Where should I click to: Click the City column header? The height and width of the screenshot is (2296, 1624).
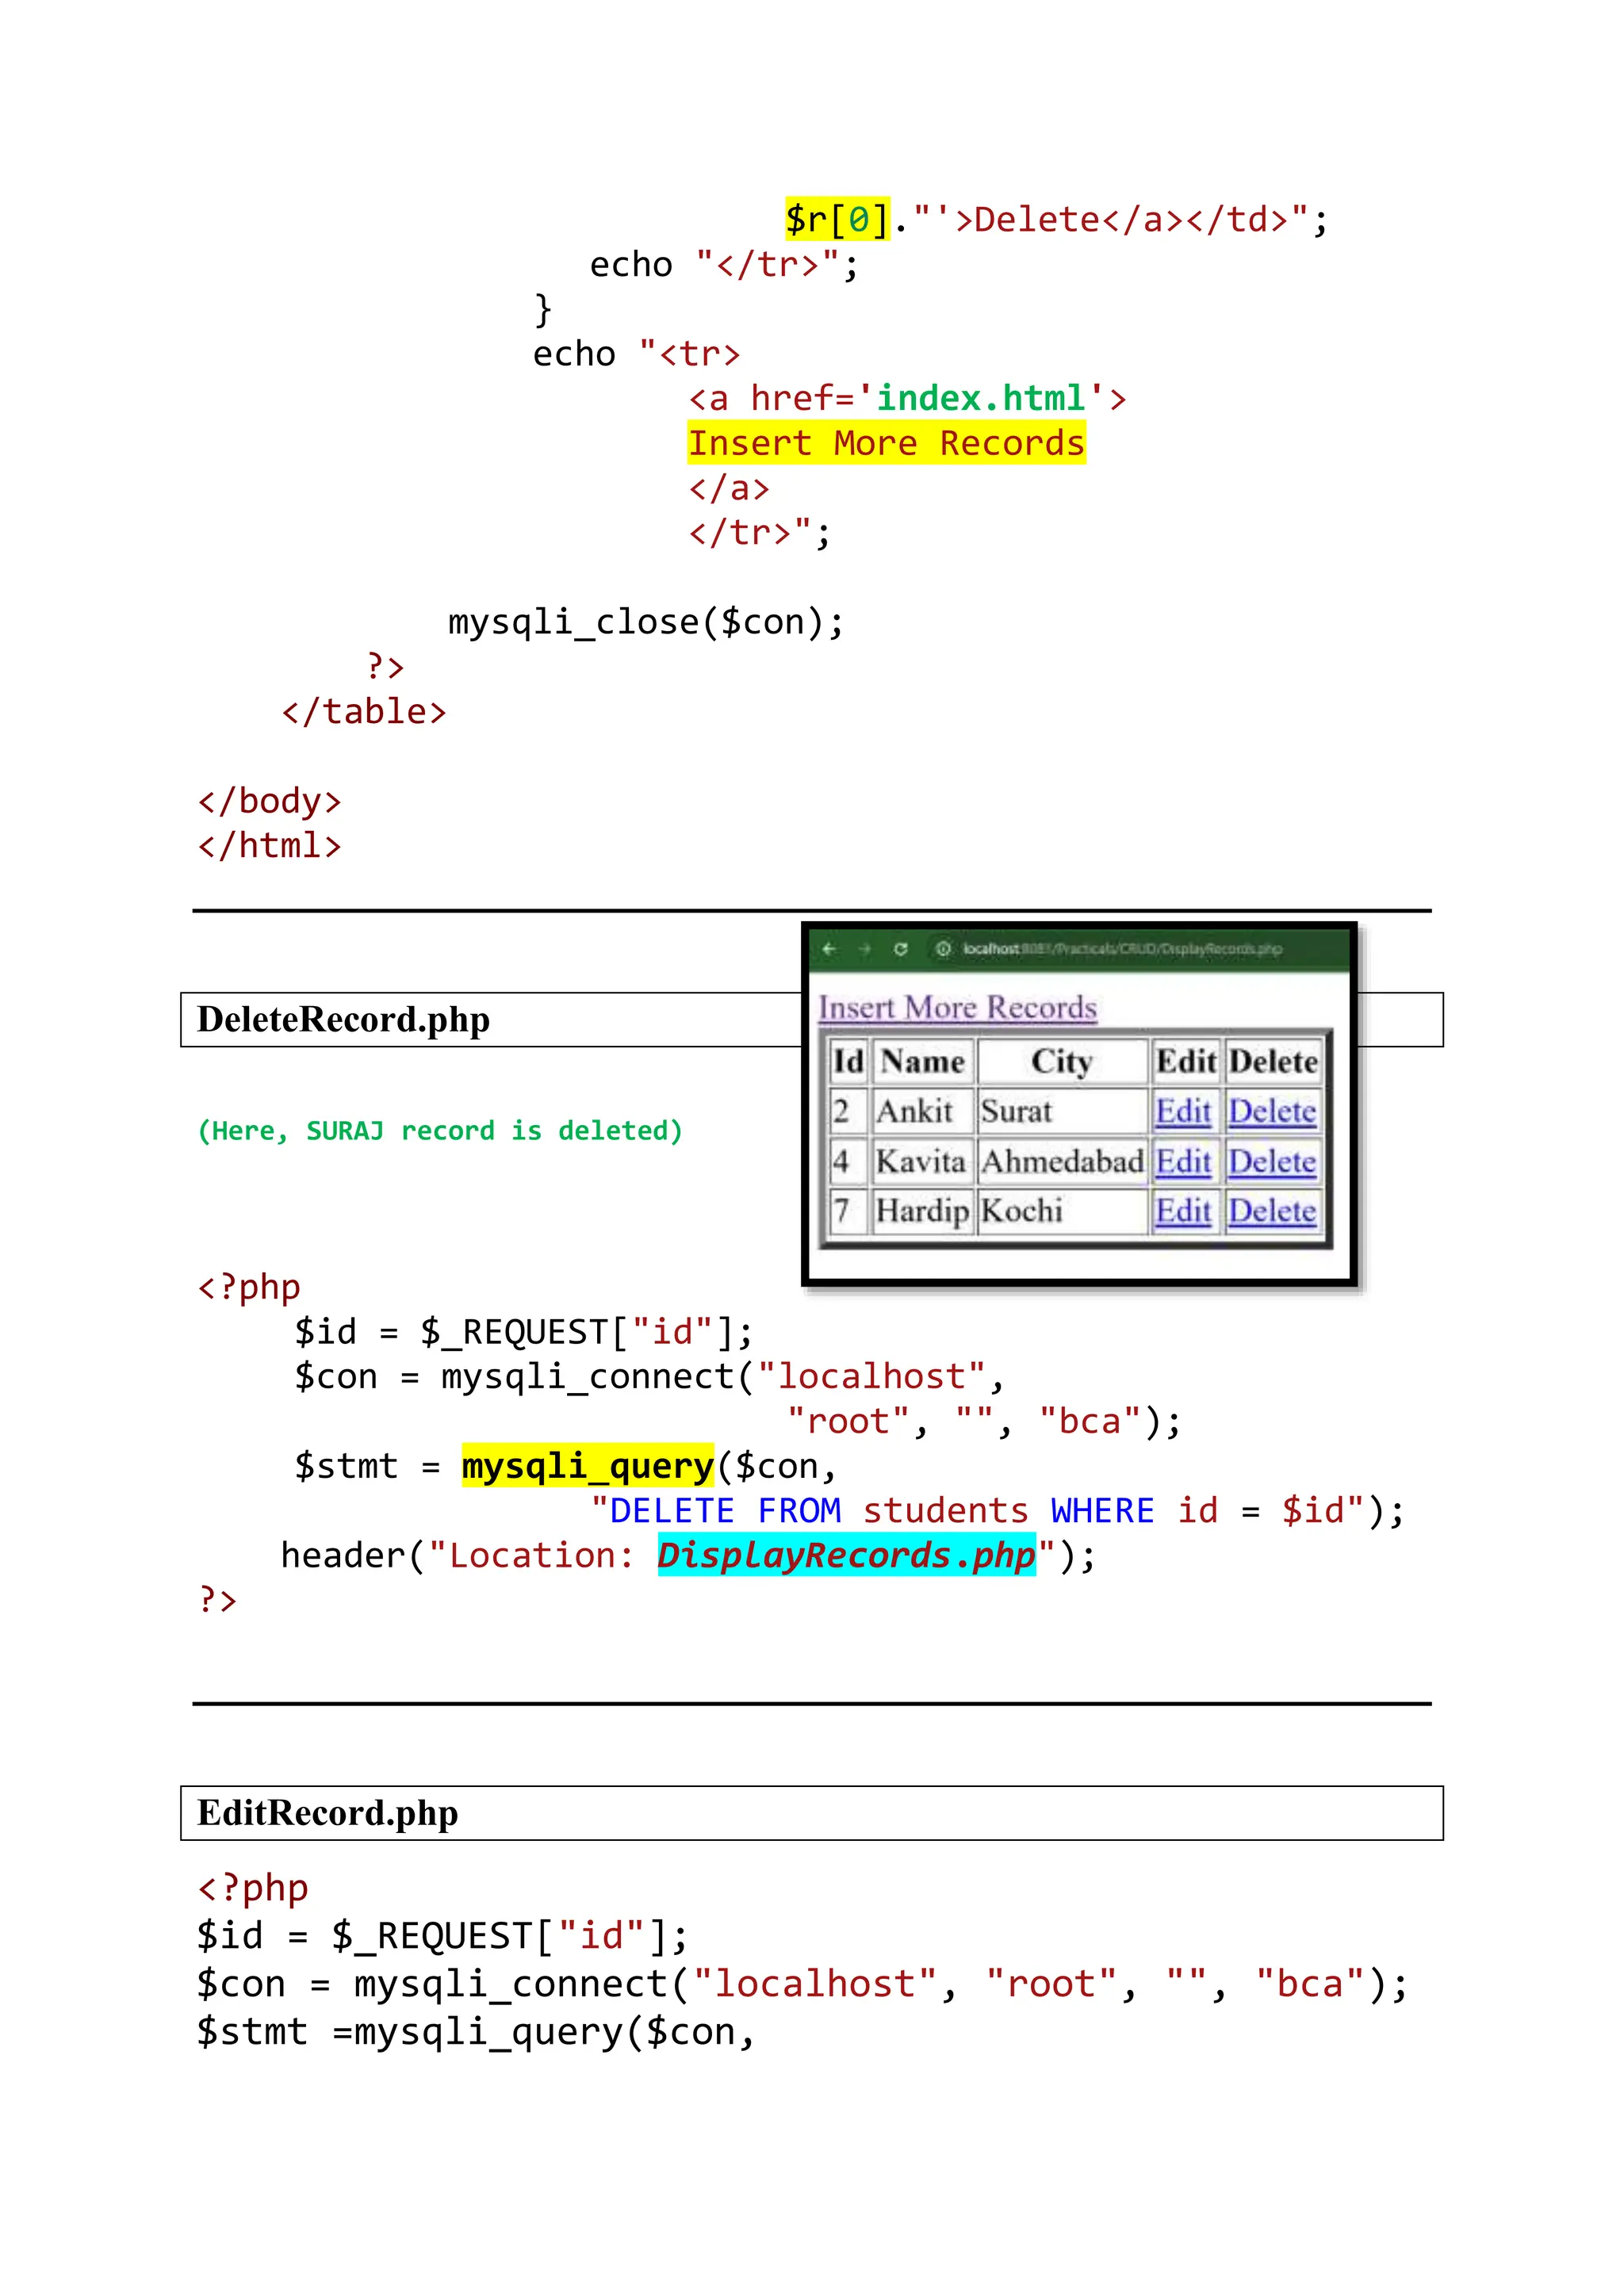(x=1061, y=1061)
